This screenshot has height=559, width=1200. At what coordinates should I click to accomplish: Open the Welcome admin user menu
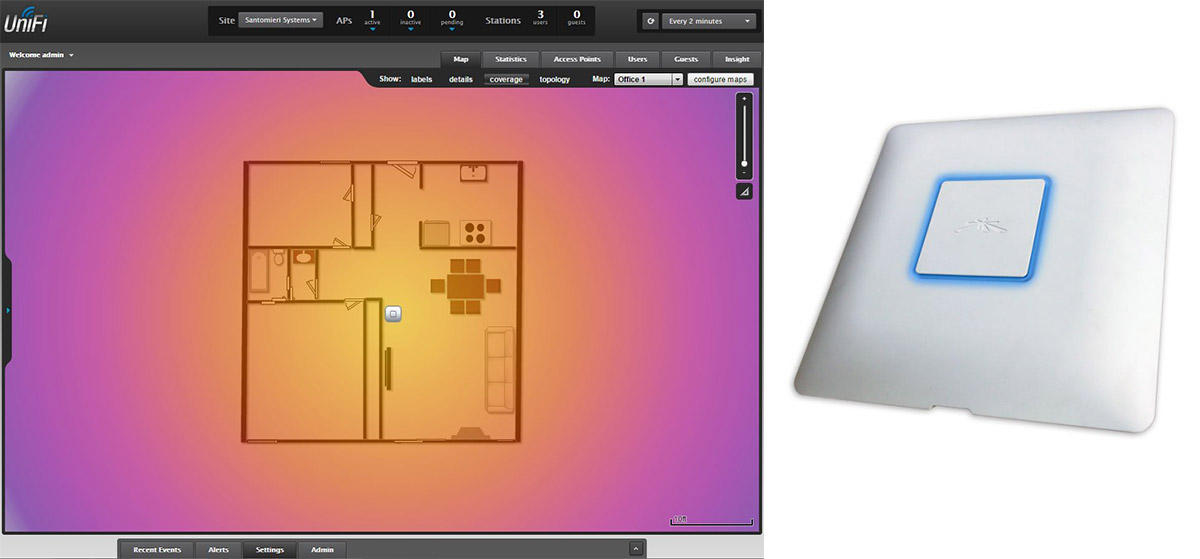41,55
